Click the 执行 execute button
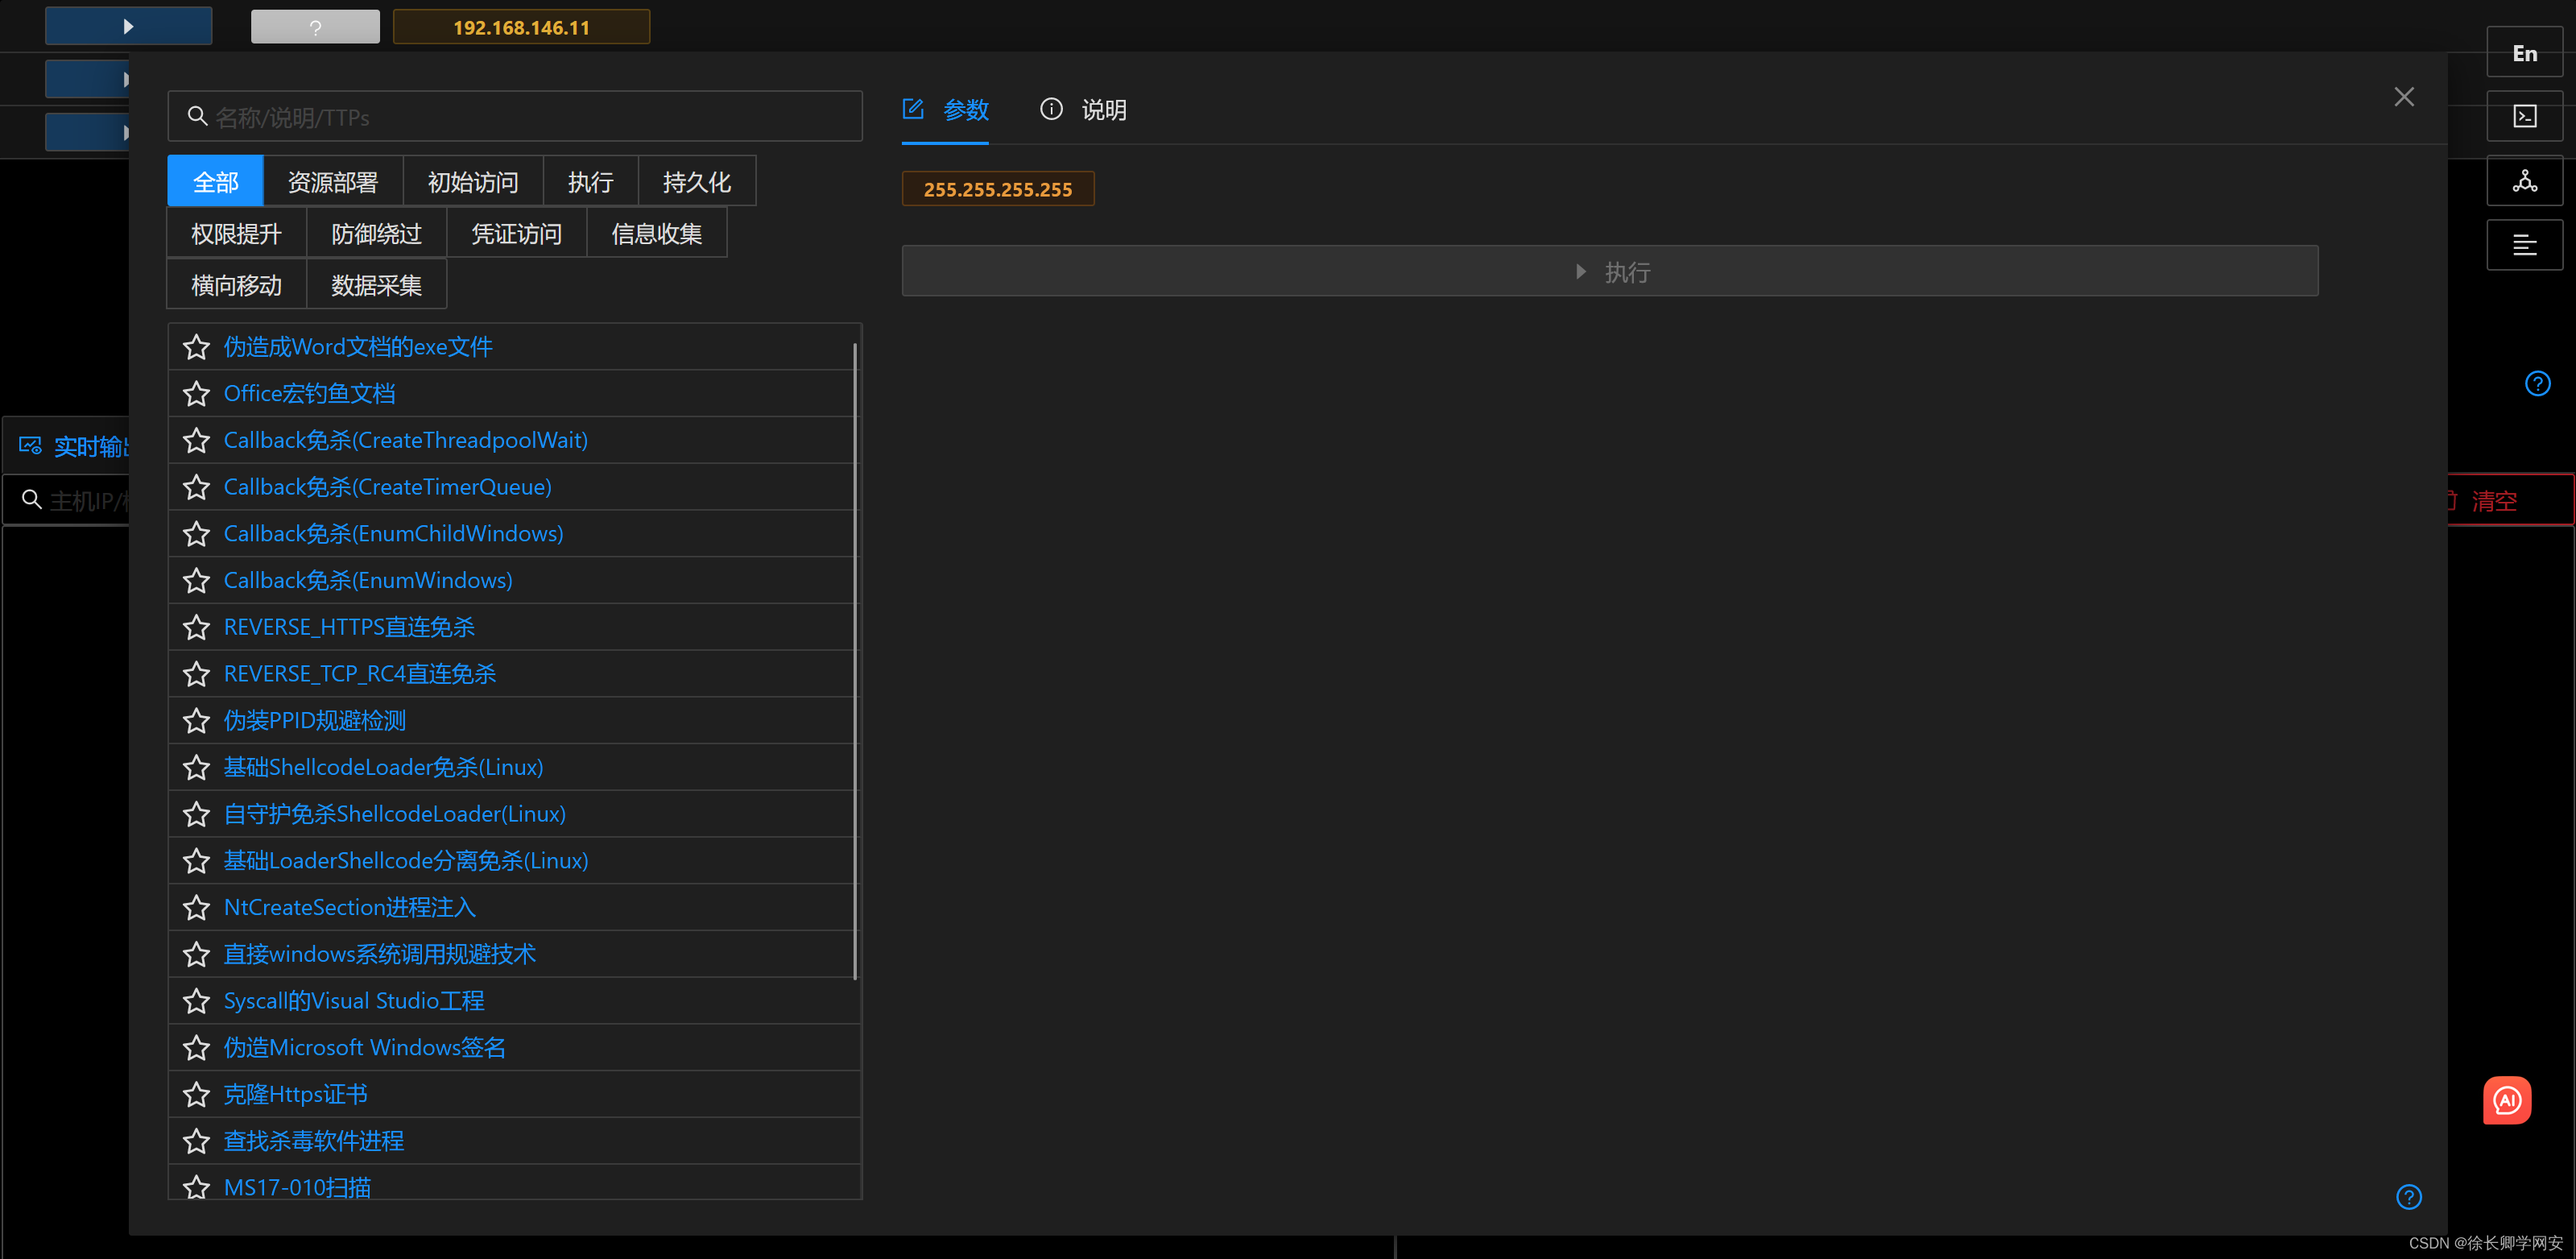Image resolution: width=2576 pixels, height=1259 pixels. (x=1610, y=271)
